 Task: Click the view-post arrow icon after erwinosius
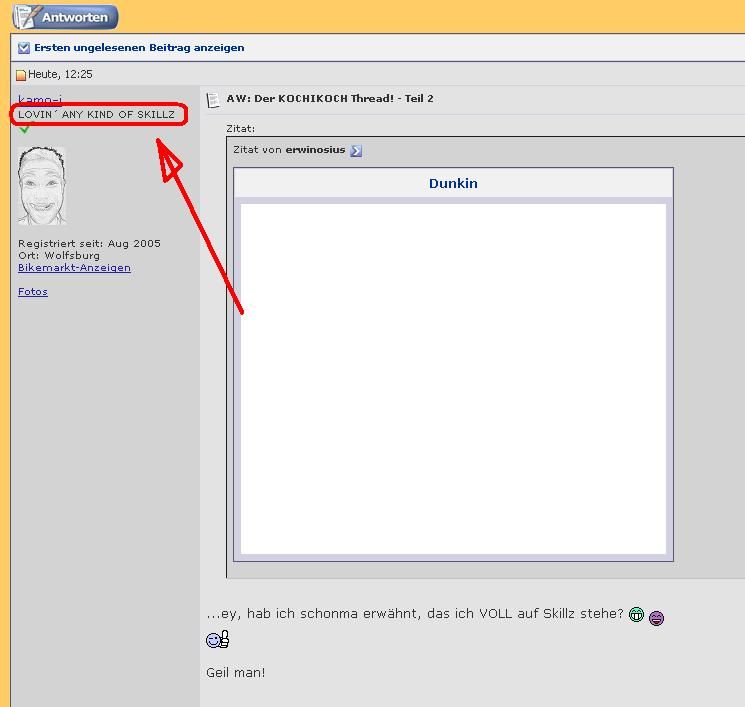pos(356,151)
